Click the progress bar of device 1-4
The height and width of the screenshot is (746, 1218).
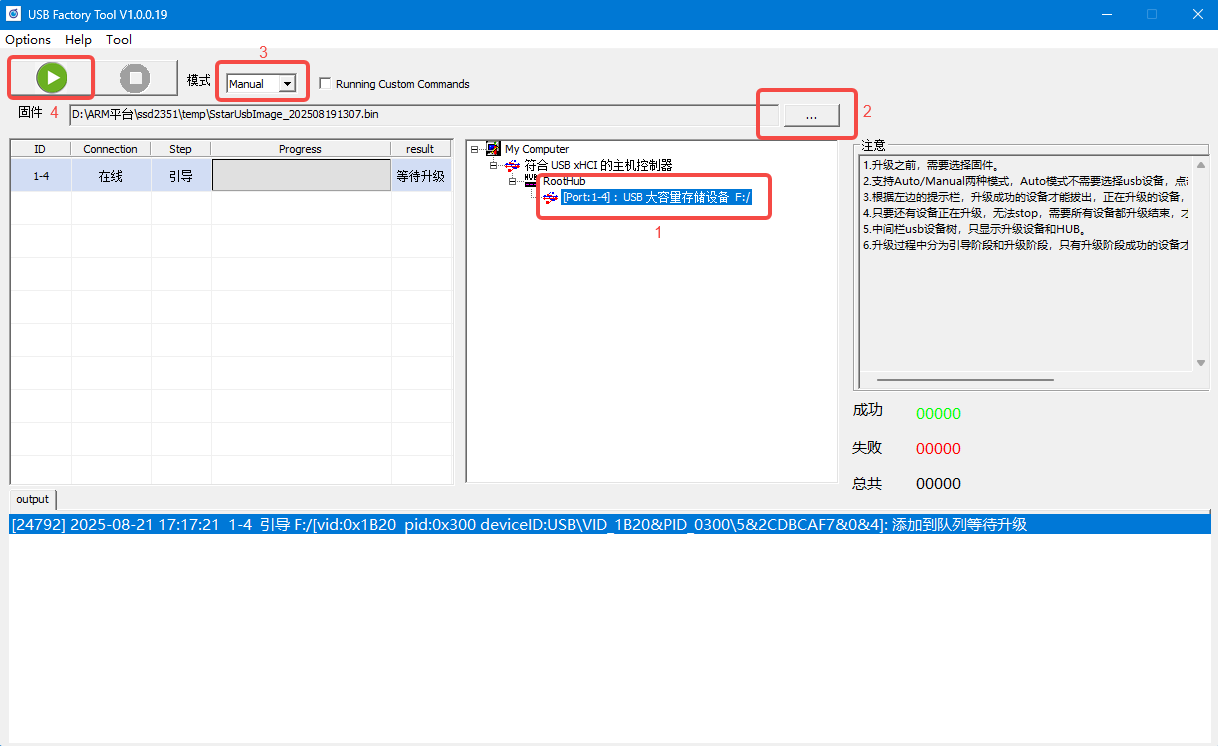(x=301, y=175)
